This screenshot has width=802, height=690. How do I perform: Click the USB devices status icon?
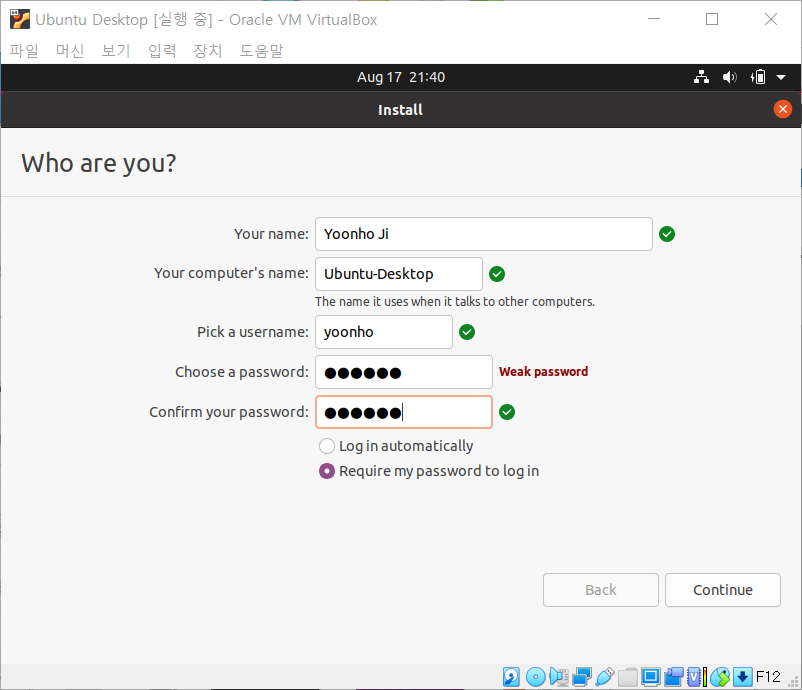605,677
